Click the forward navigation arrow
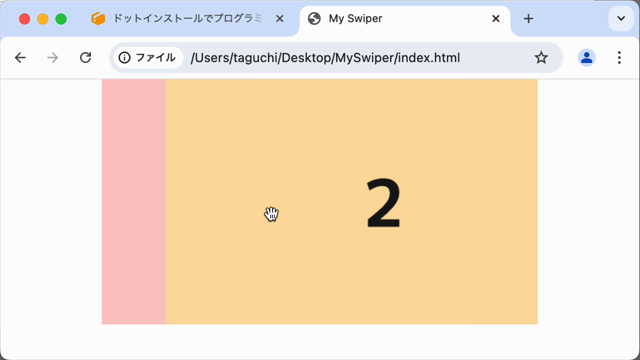 point(52,58)
